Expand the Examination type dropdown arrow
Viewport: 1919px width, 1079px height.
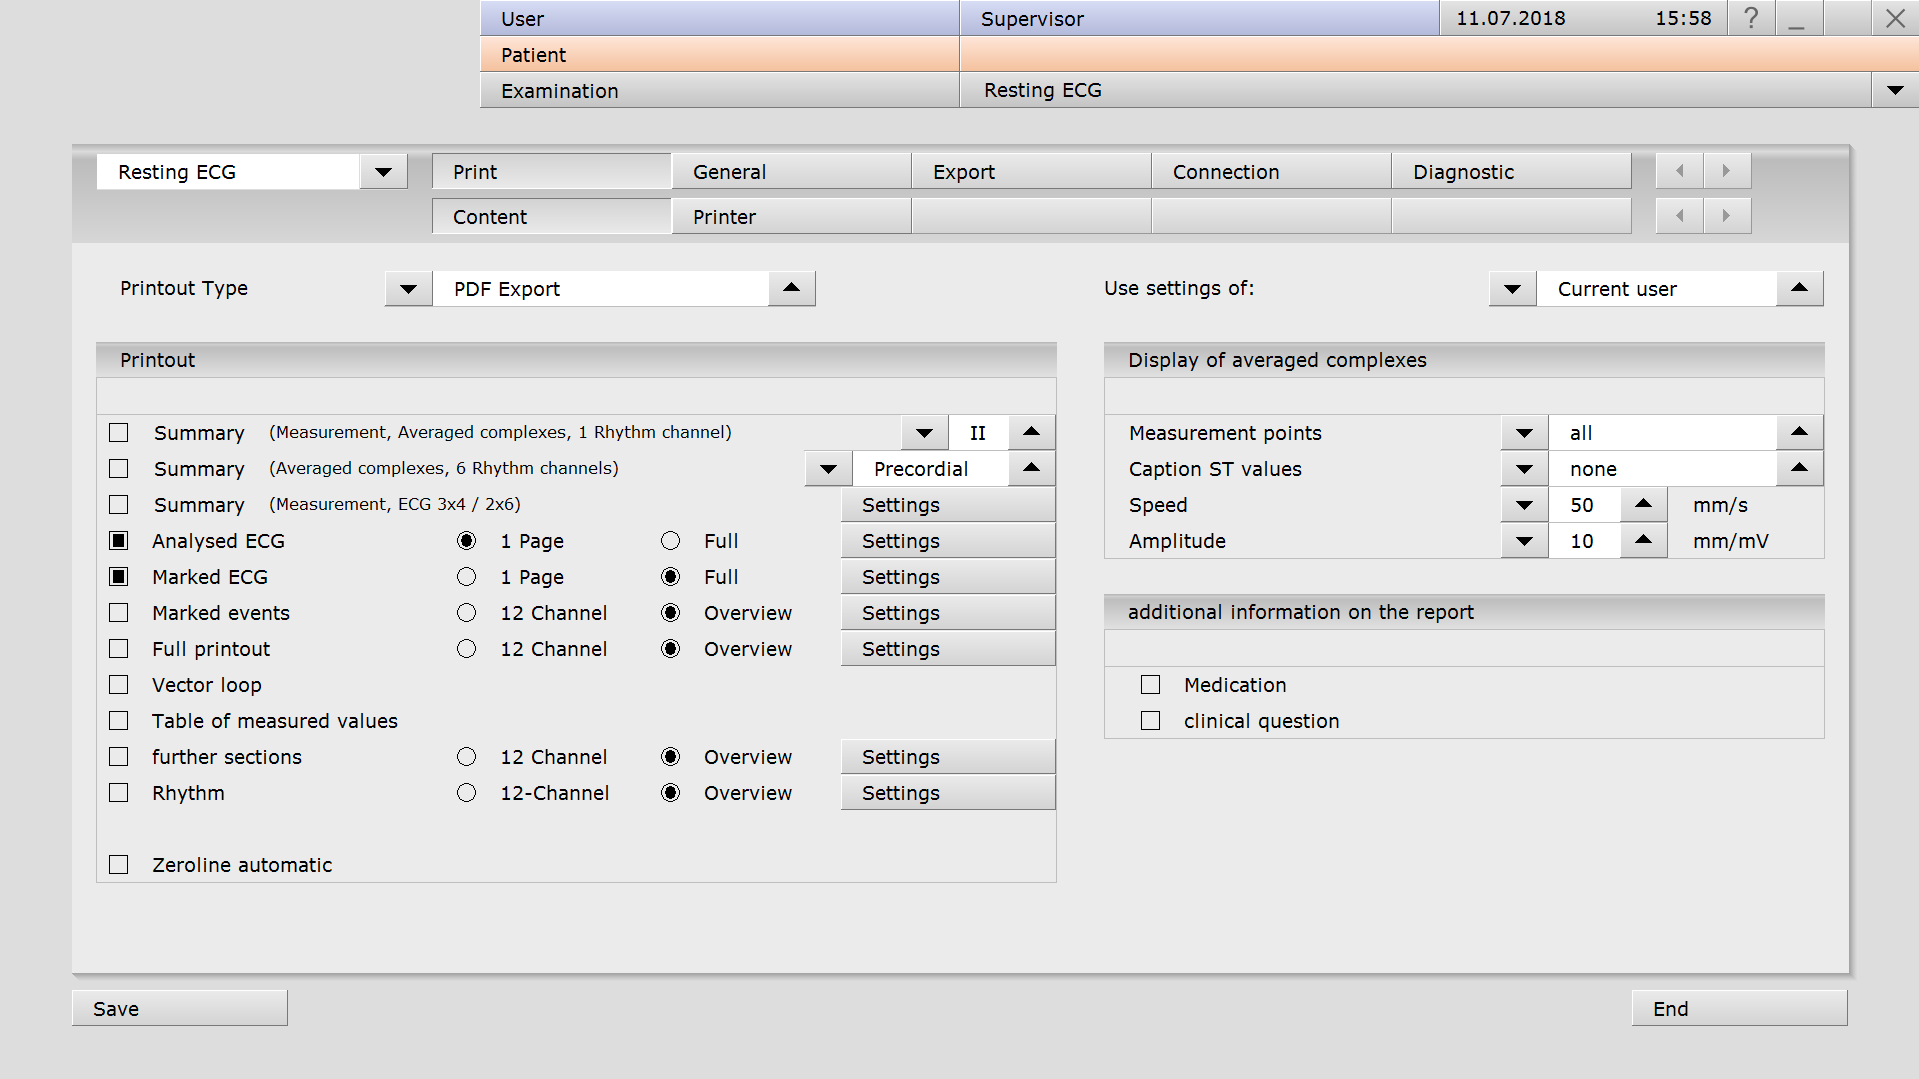(1895, 90)
